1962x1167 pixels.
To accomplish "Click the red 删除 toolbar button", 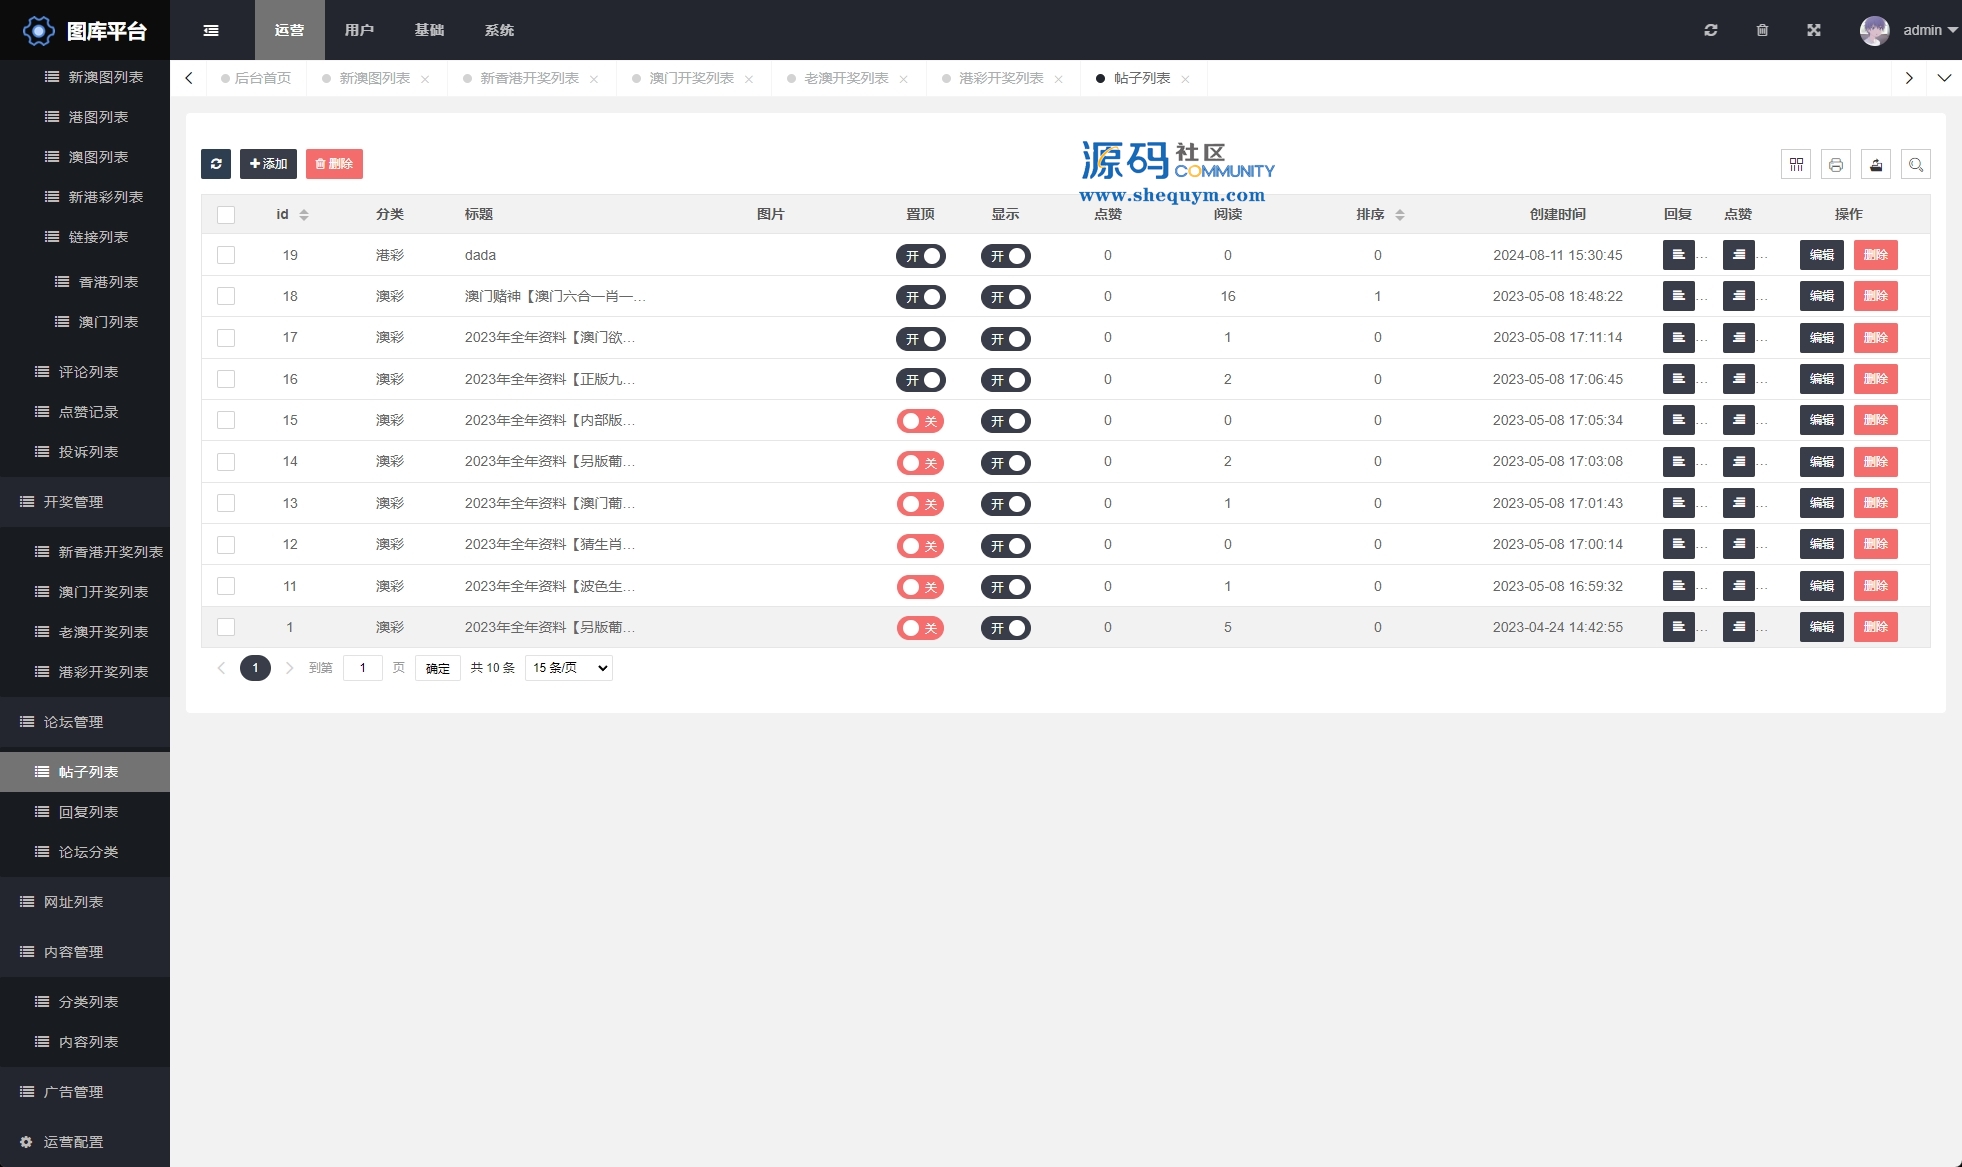I will point(334,164).
